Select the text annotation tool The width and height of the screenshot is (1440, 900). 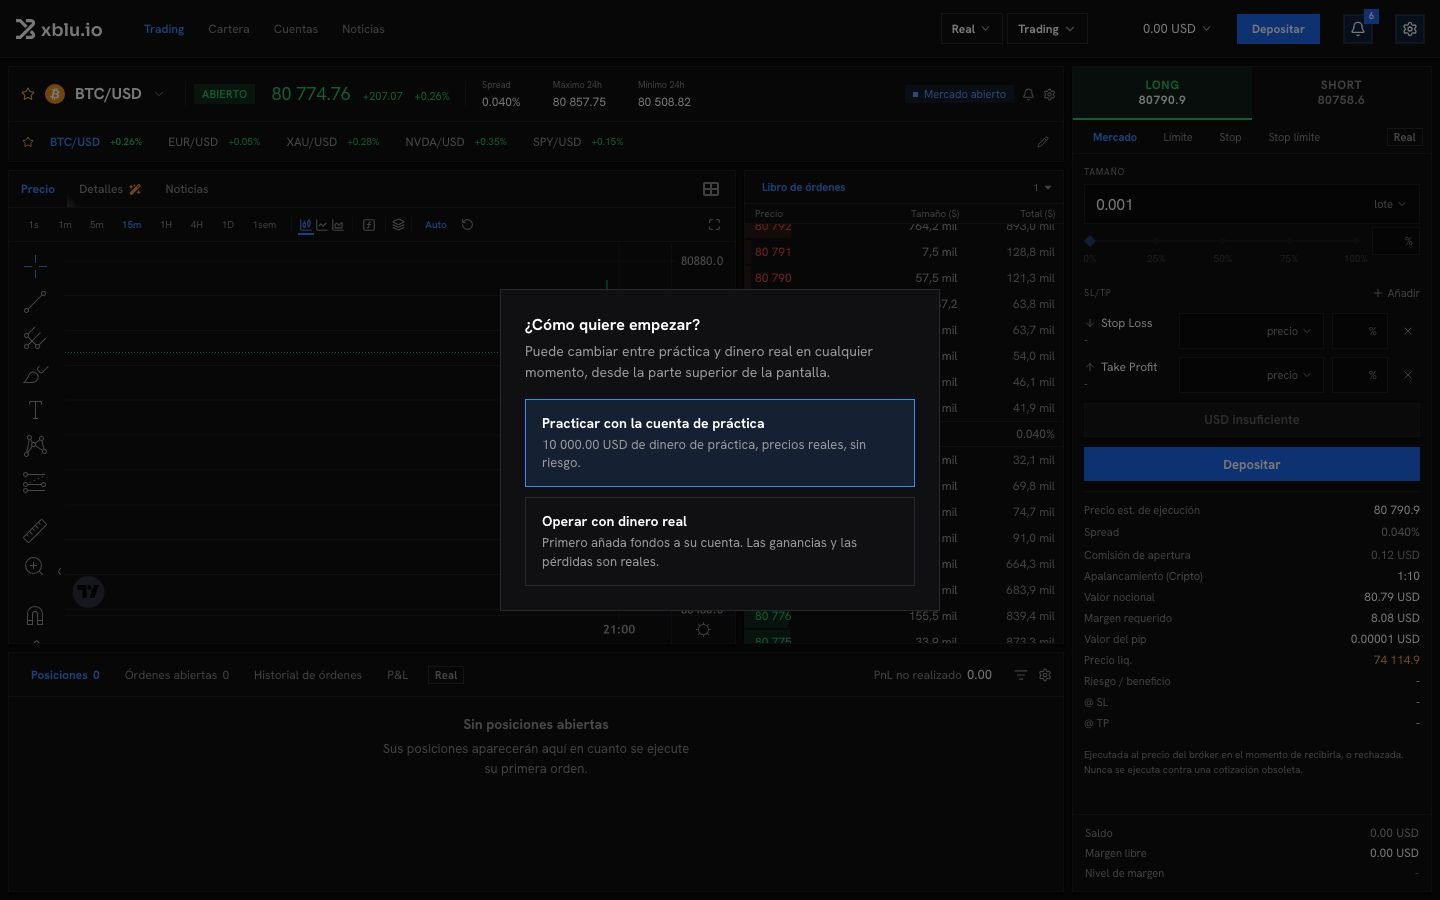35,410
